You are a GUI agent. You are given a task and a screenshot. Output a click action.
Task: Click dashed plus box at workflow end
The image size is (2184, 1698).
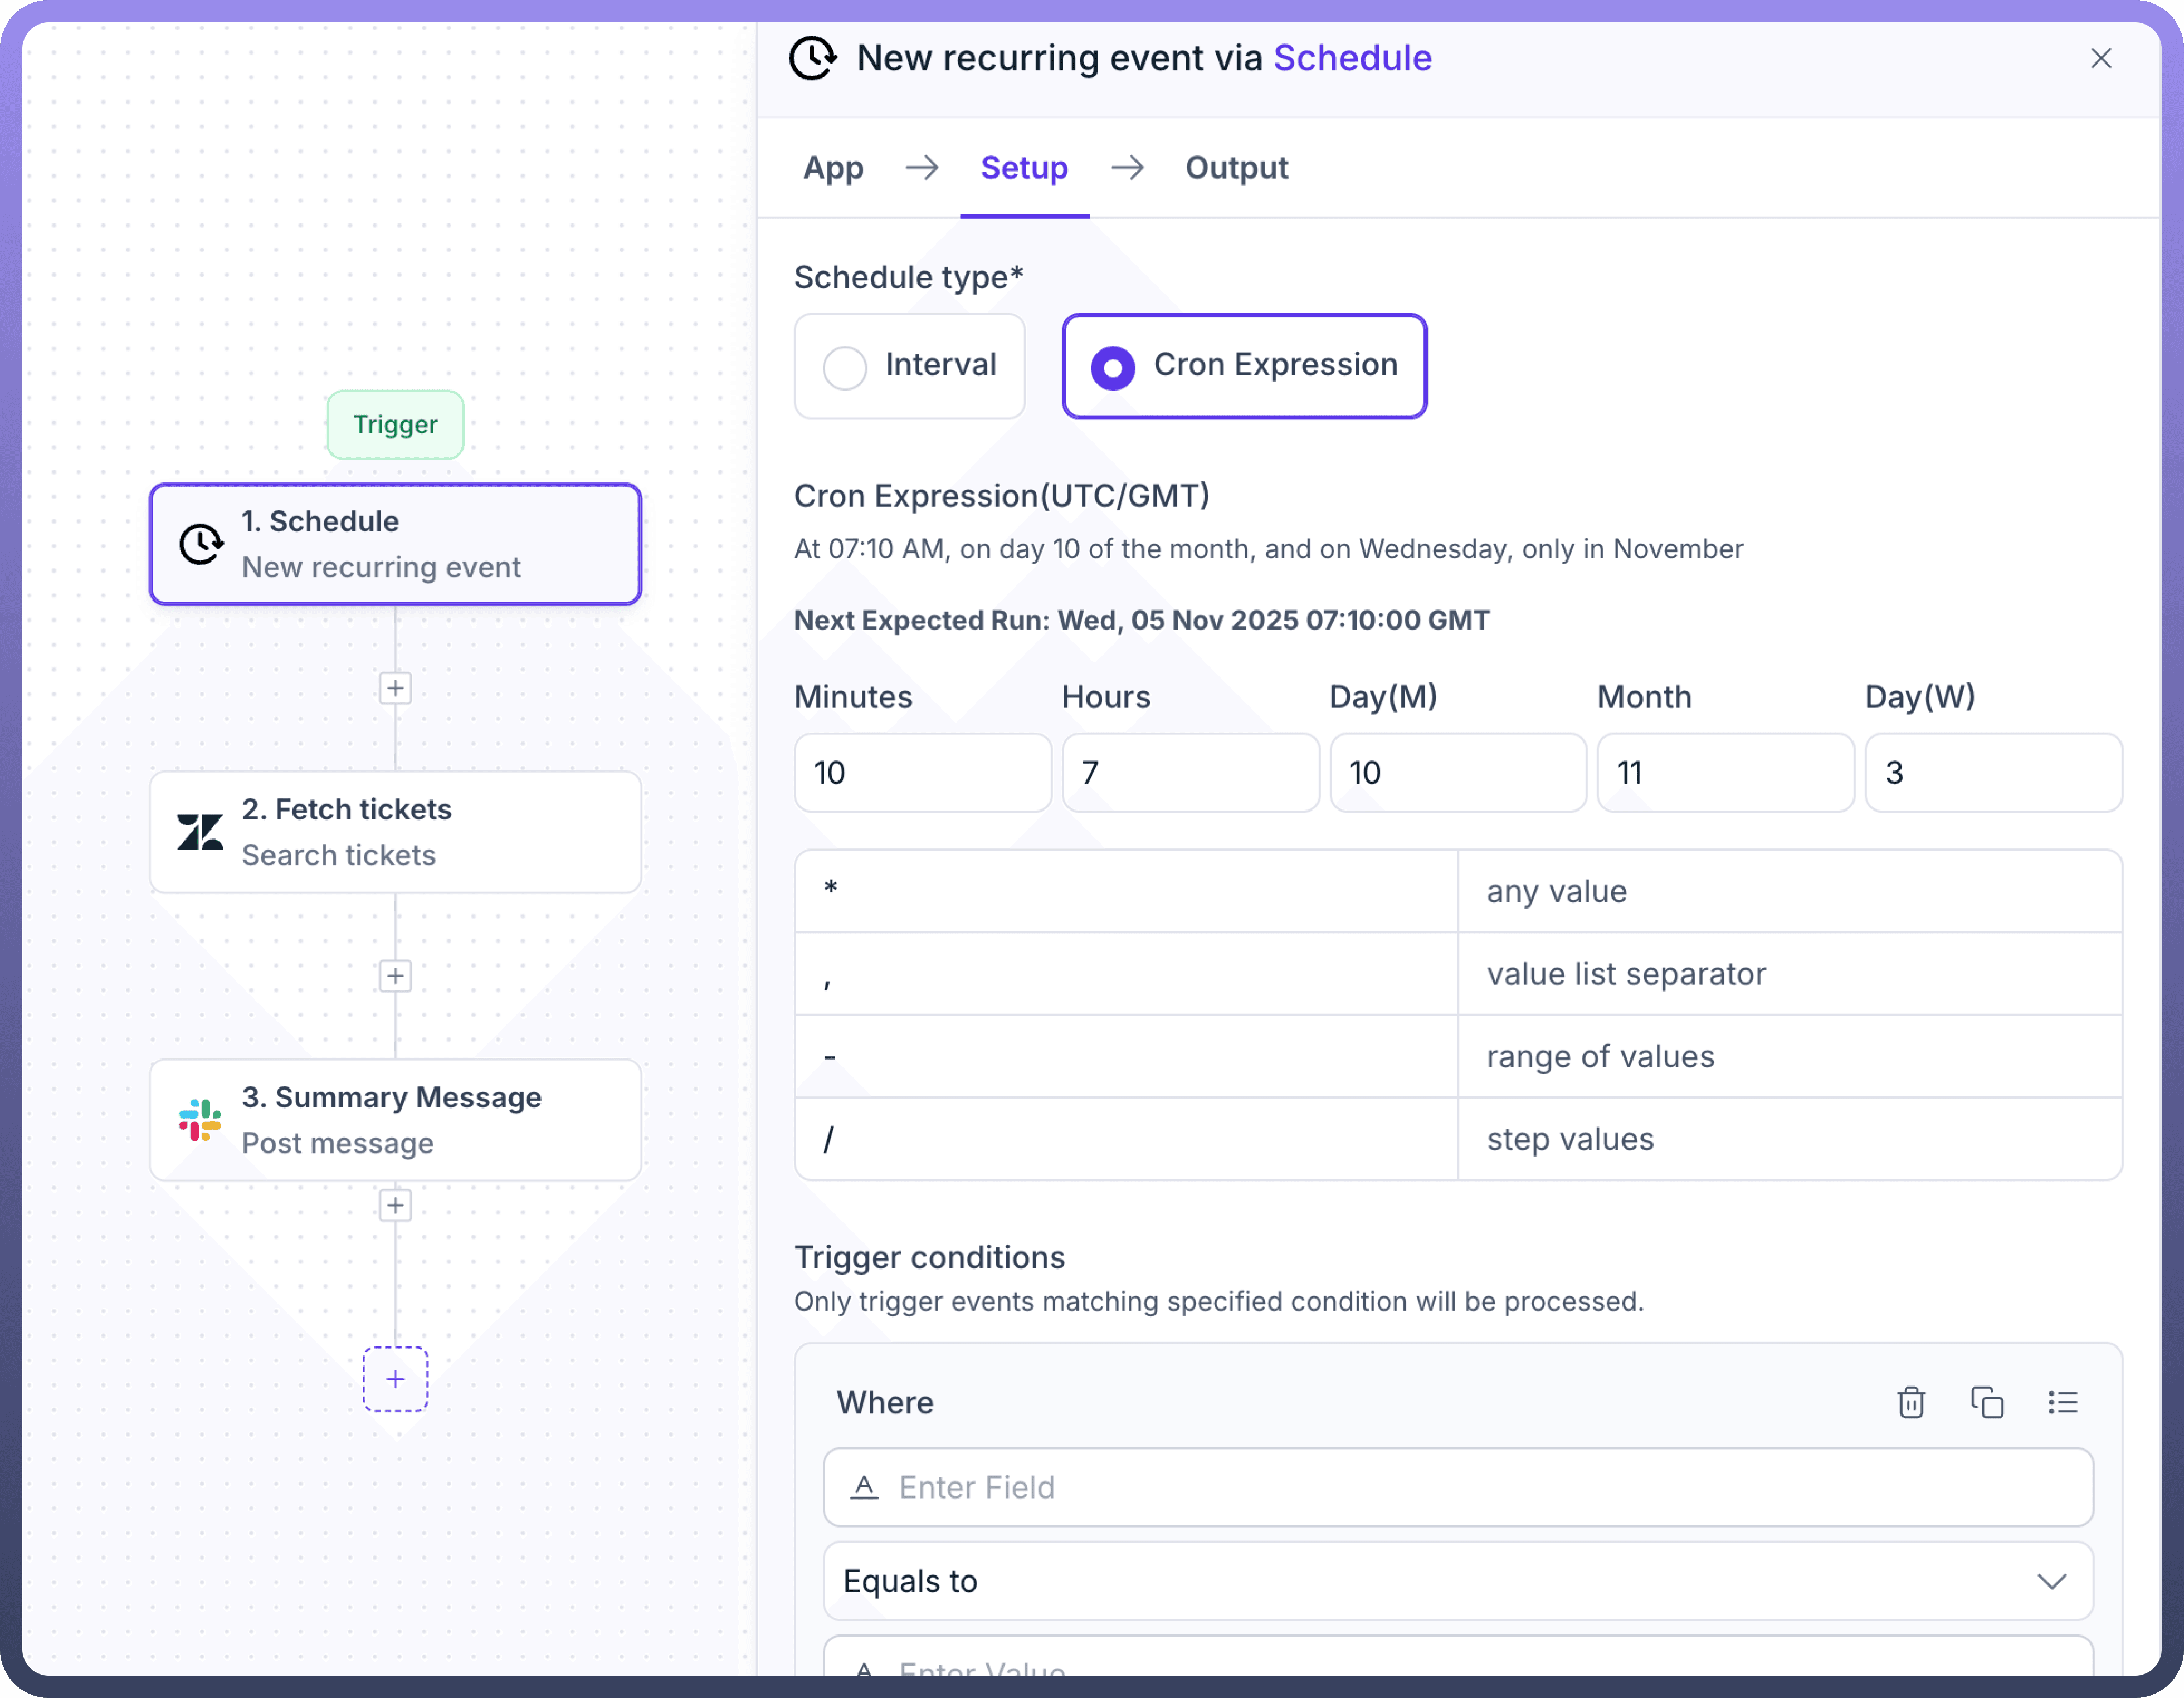pos(395,1379)
